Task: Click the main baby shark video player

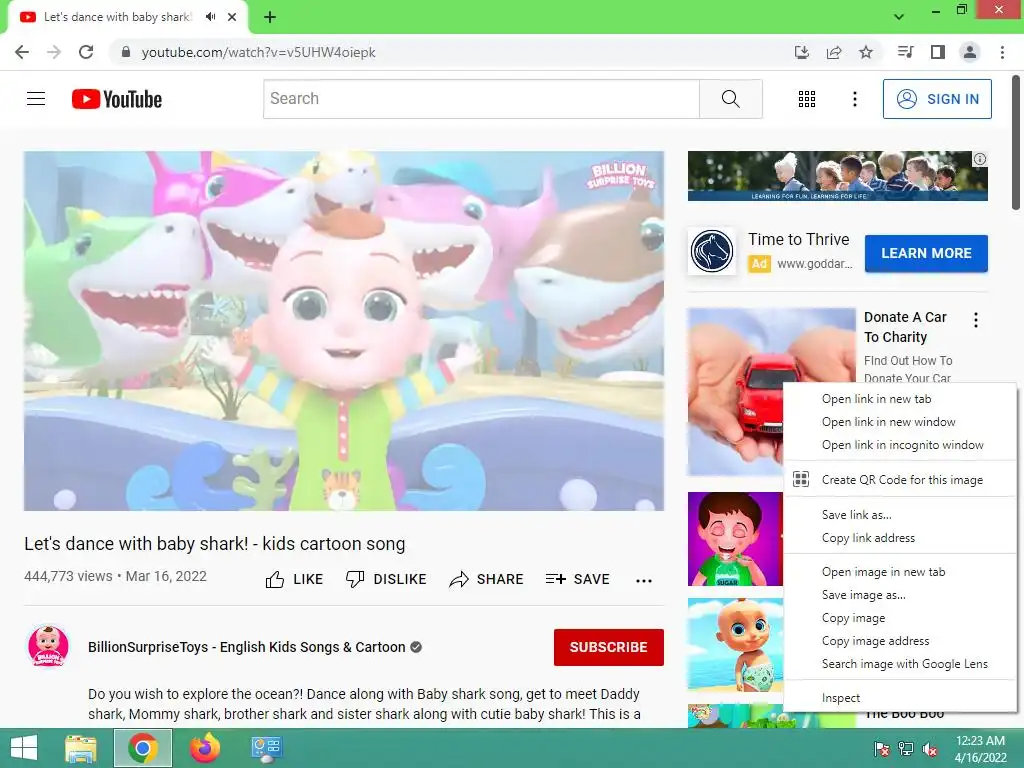Action: 344,331
